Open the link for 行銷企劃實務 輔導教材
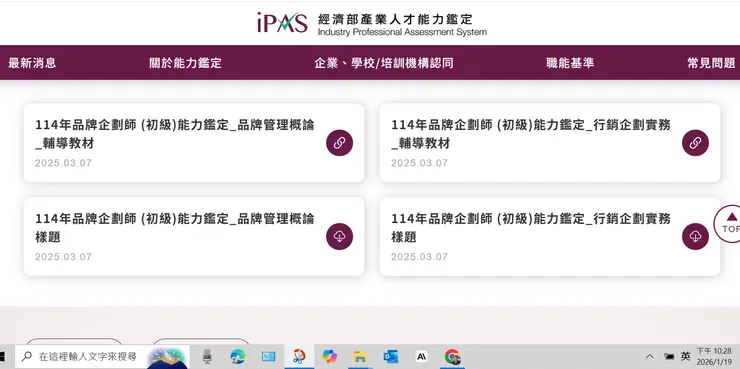740x369 pixels. [695, 143]
